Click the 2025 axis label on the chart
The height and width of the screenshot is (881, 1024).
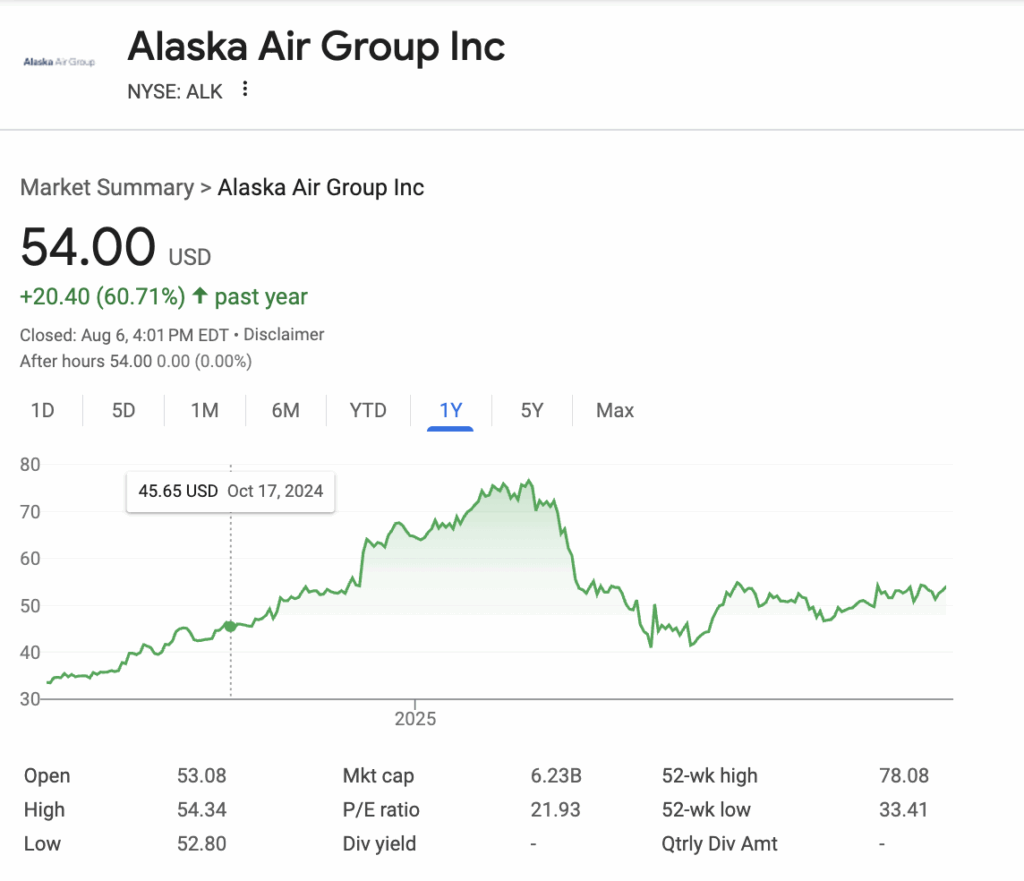(415, 718)
